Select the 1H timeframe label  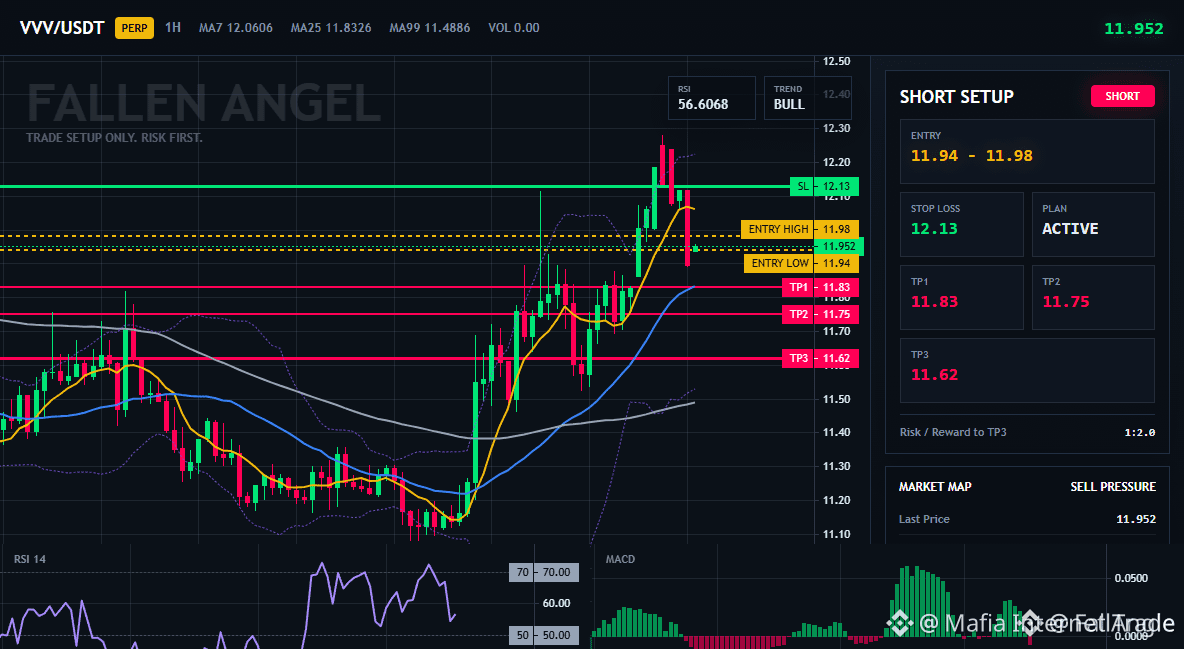[x=173, y=27]
